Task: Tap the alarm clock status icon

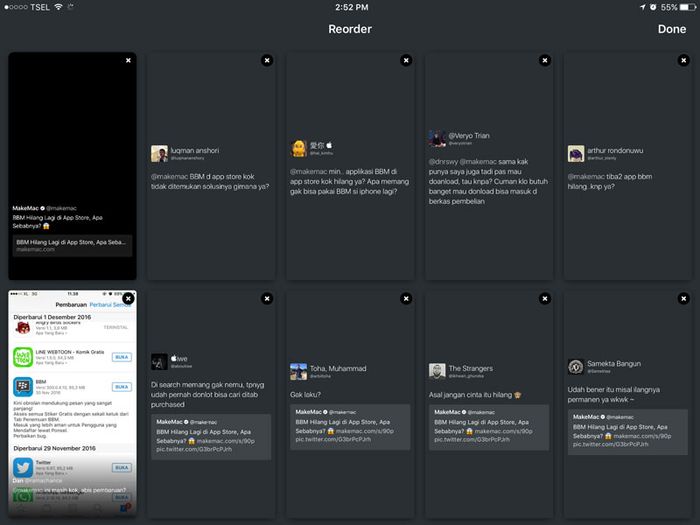Action: click(x=653, y=7)
